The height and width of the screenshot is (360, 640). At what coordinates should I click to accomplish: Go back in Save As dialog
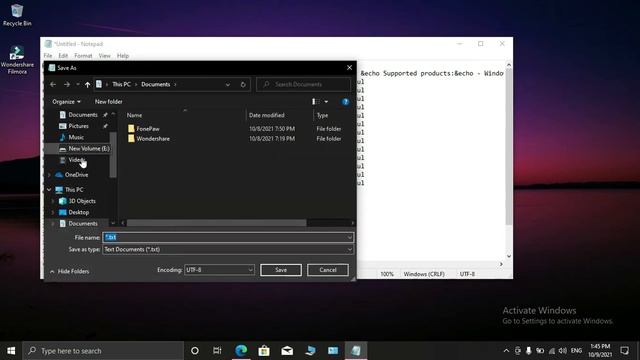pos(53,84)
